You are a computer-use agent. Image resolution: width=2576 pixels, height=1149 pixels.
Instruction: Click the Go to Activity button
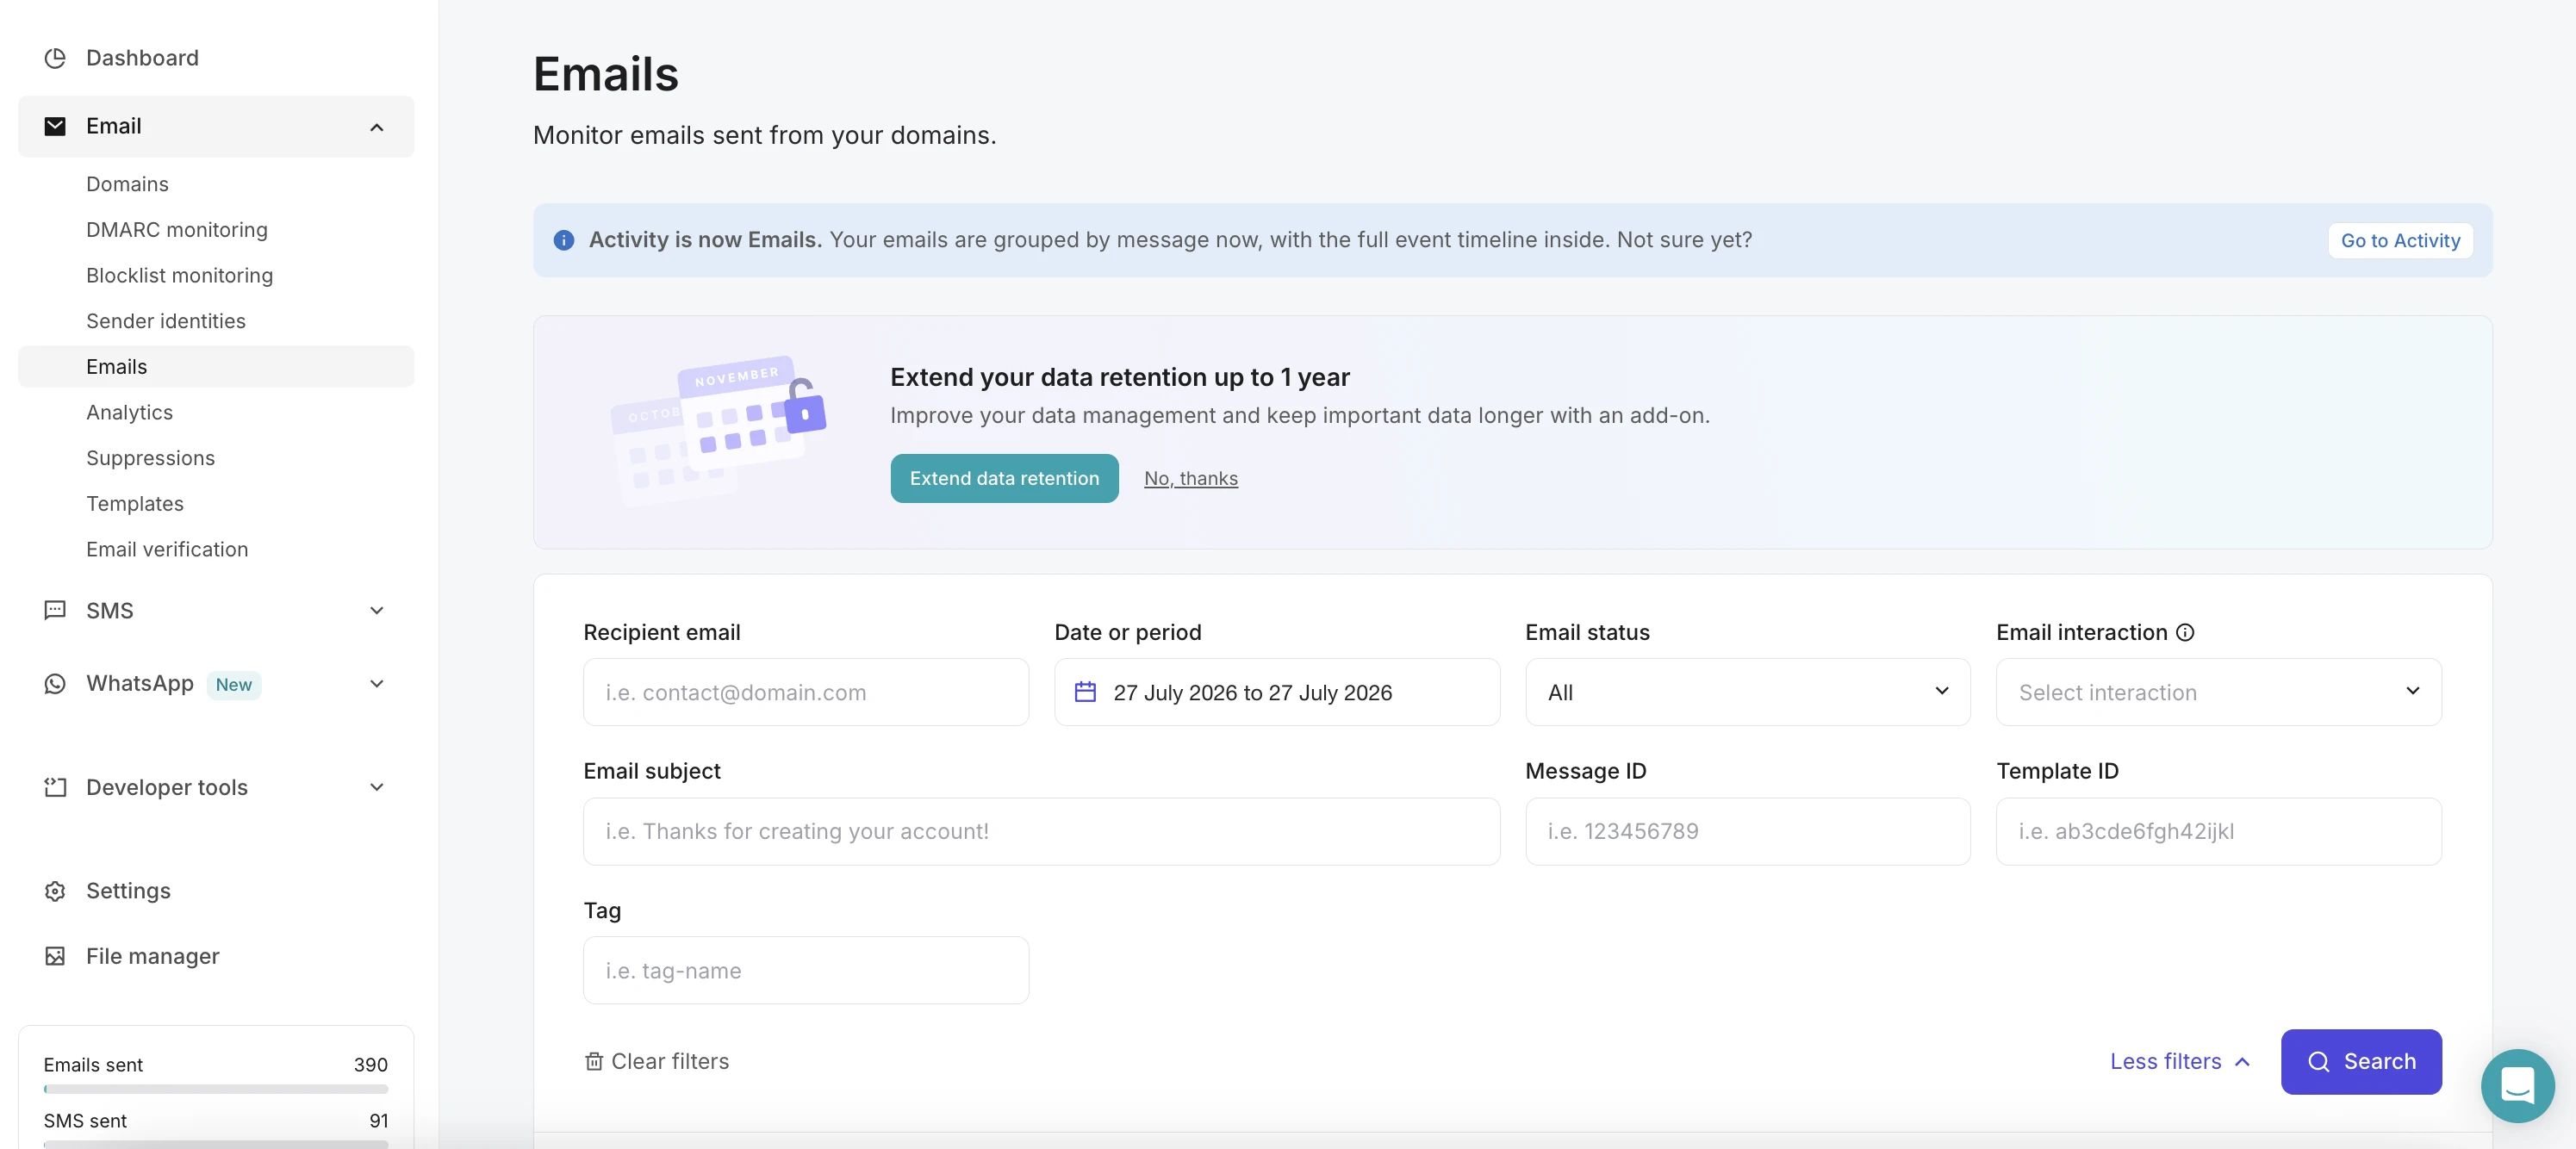[x=2400, y=240]
